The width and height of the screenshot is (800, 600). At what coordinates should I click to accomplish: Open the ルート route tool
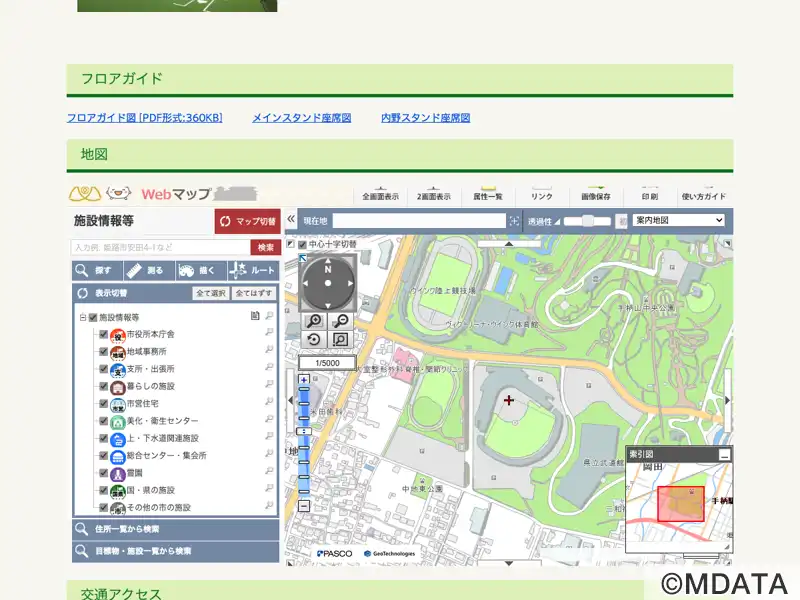pyautogui.click(x=253, y=270)
